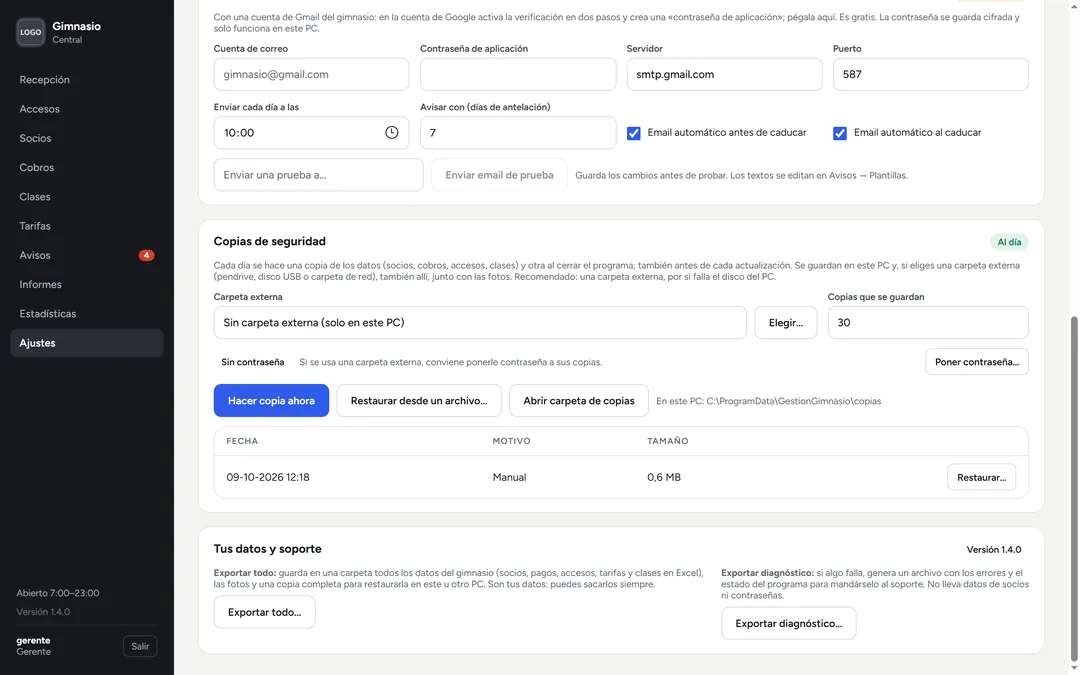Focus the Enviar una prueba a... field
Screen dimensions: 1080x675
[x=318, y=175]
